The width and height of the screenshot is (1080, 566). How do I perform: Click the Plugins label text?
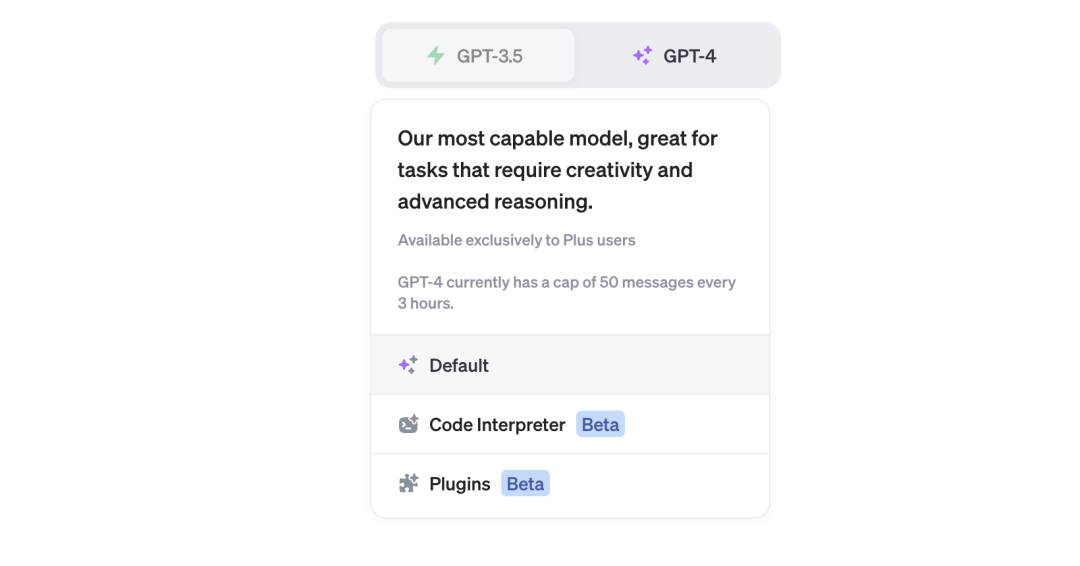(459, 484)
